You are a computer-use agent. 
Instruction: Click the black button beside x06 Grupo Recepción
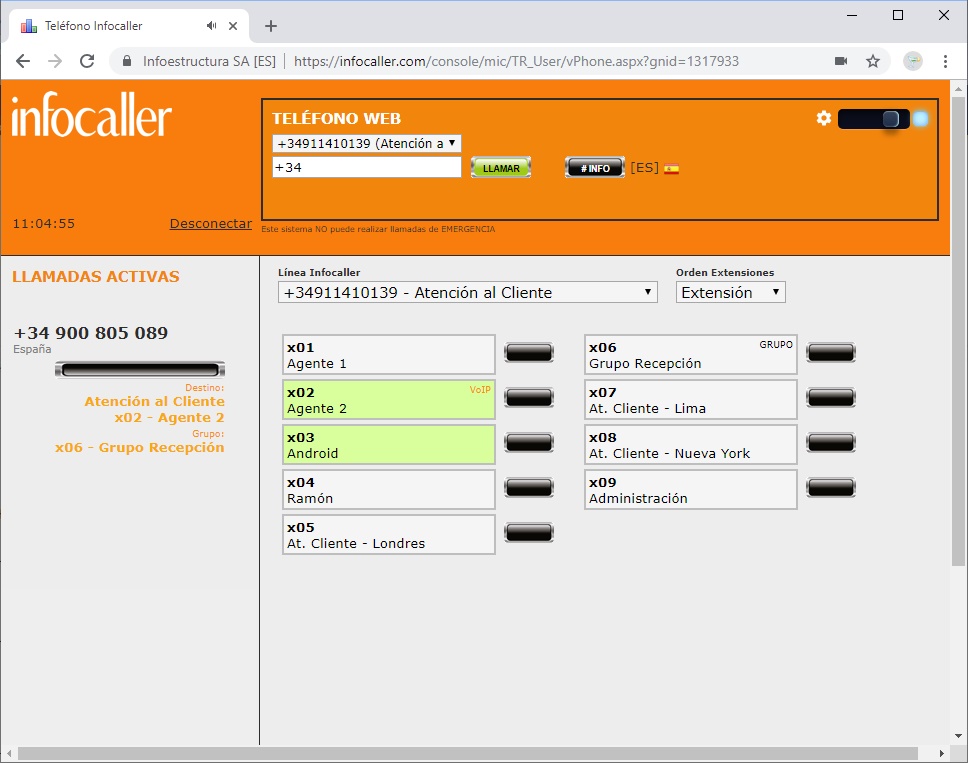tap(831, 352)
